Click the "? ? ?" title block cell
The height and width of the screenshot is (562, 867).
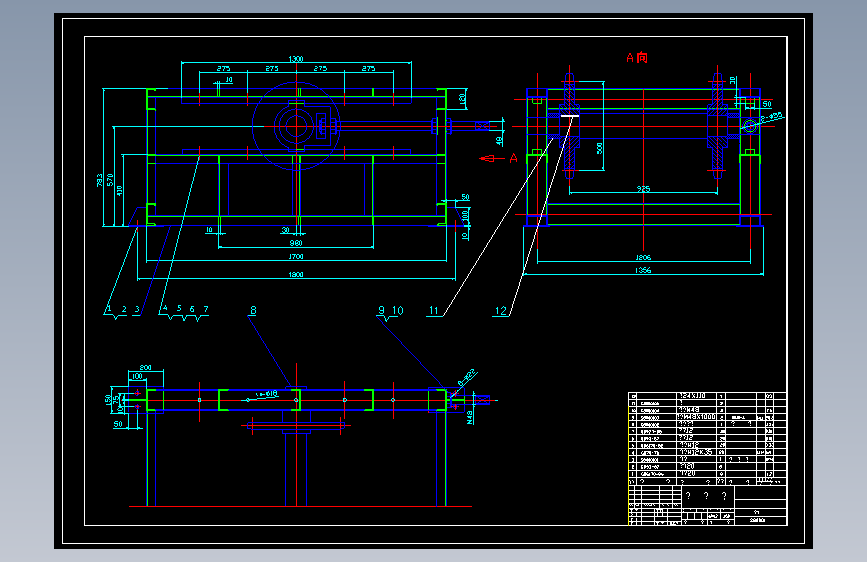pyautogui.click(x=706, y=496)
